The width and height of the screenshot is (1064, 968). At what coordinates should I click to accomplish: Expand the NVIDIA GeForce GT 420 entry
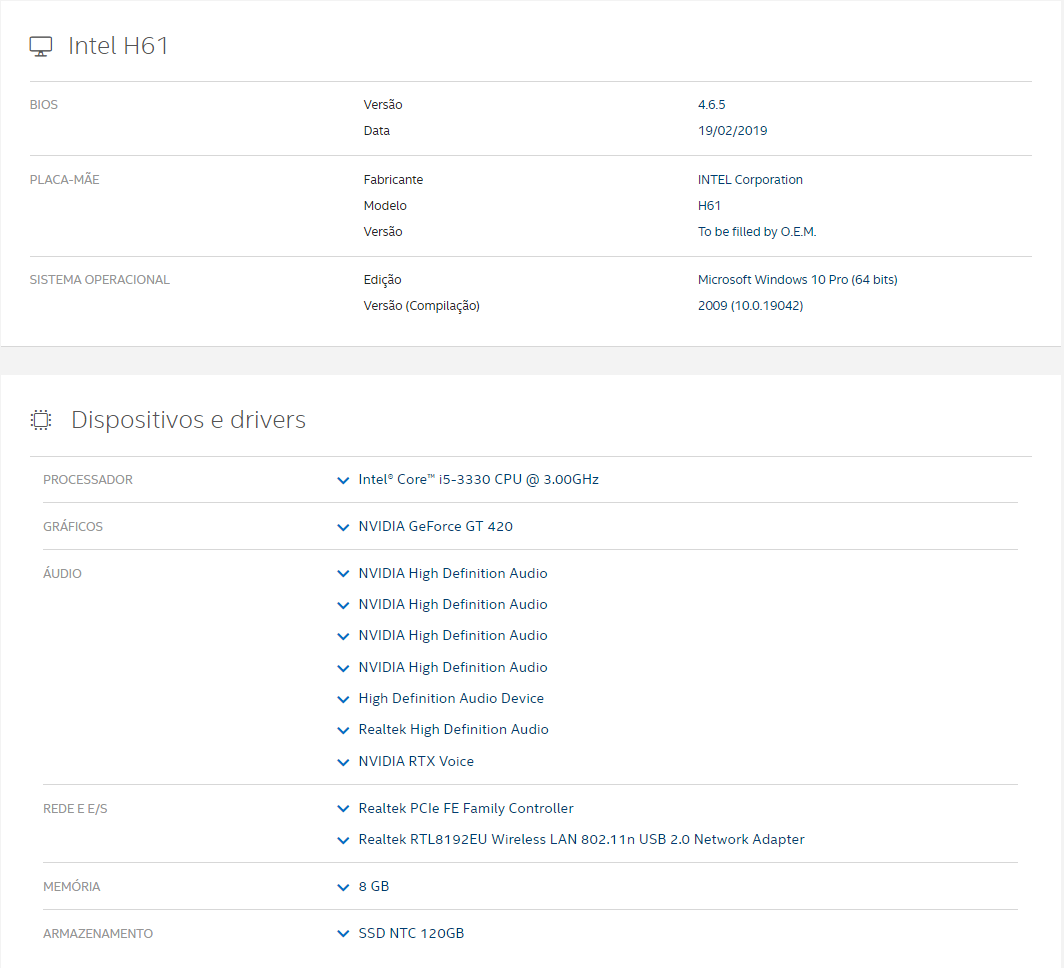point(343,527)
